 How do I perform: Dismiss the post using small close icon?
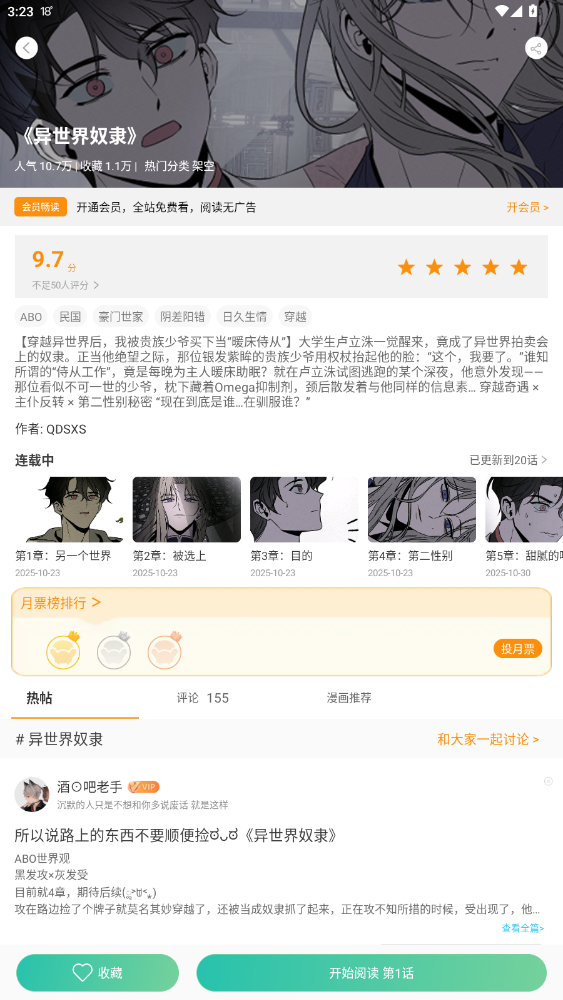pos(548,781)
